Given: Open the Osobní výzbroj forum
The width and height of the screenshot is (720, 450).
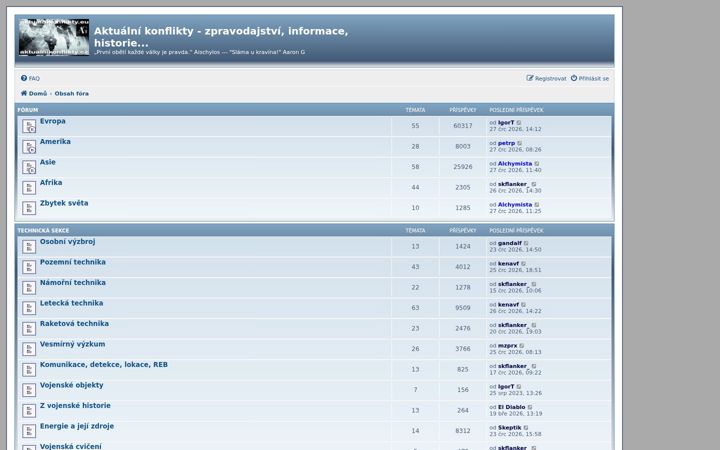Looking at the screenshot, I should (x=68, y=242).
